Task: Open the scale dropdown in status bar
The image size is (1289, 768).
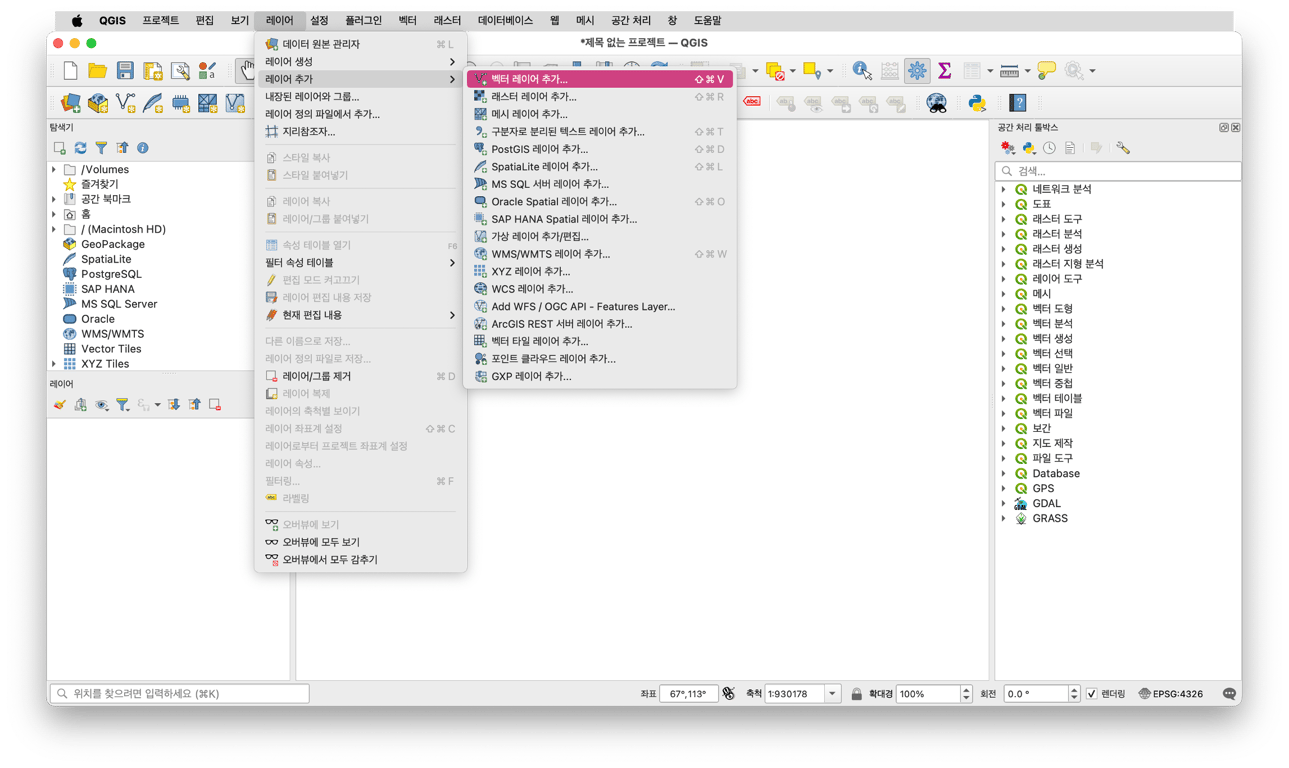Action: [831, 693]
